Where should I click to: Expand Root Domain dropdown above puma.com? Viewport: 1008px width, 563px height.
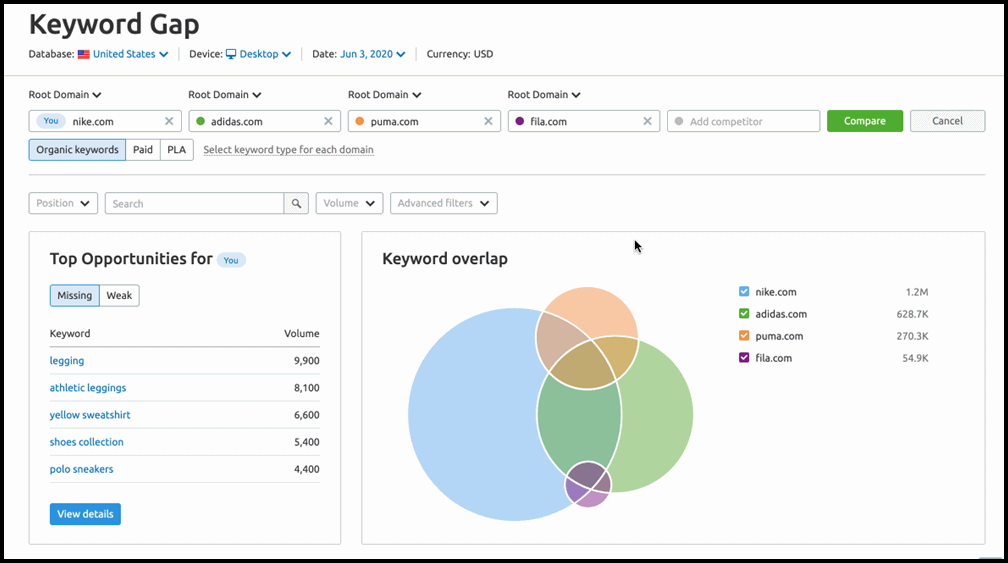pyautogui.click(x=384, y=94)
